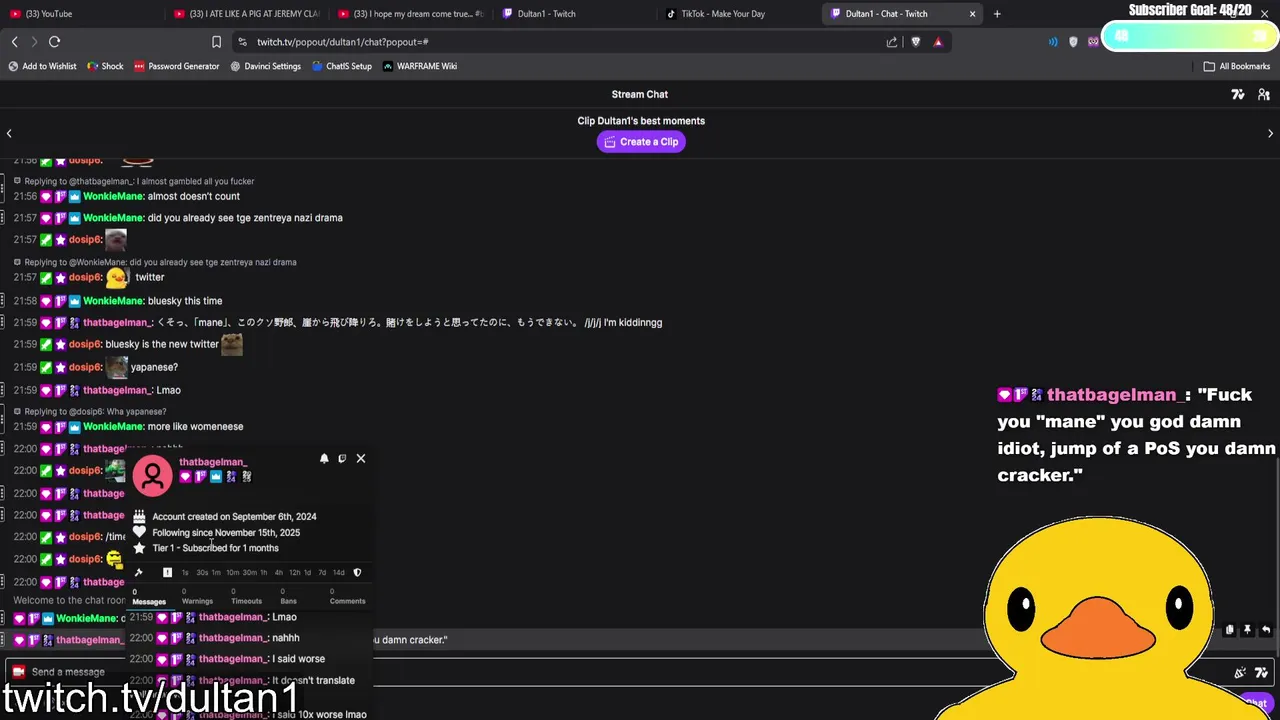Expand the next clip carousel arrow on right
The height and width of the screenshot is (720, 1280).
point(1270,133)
